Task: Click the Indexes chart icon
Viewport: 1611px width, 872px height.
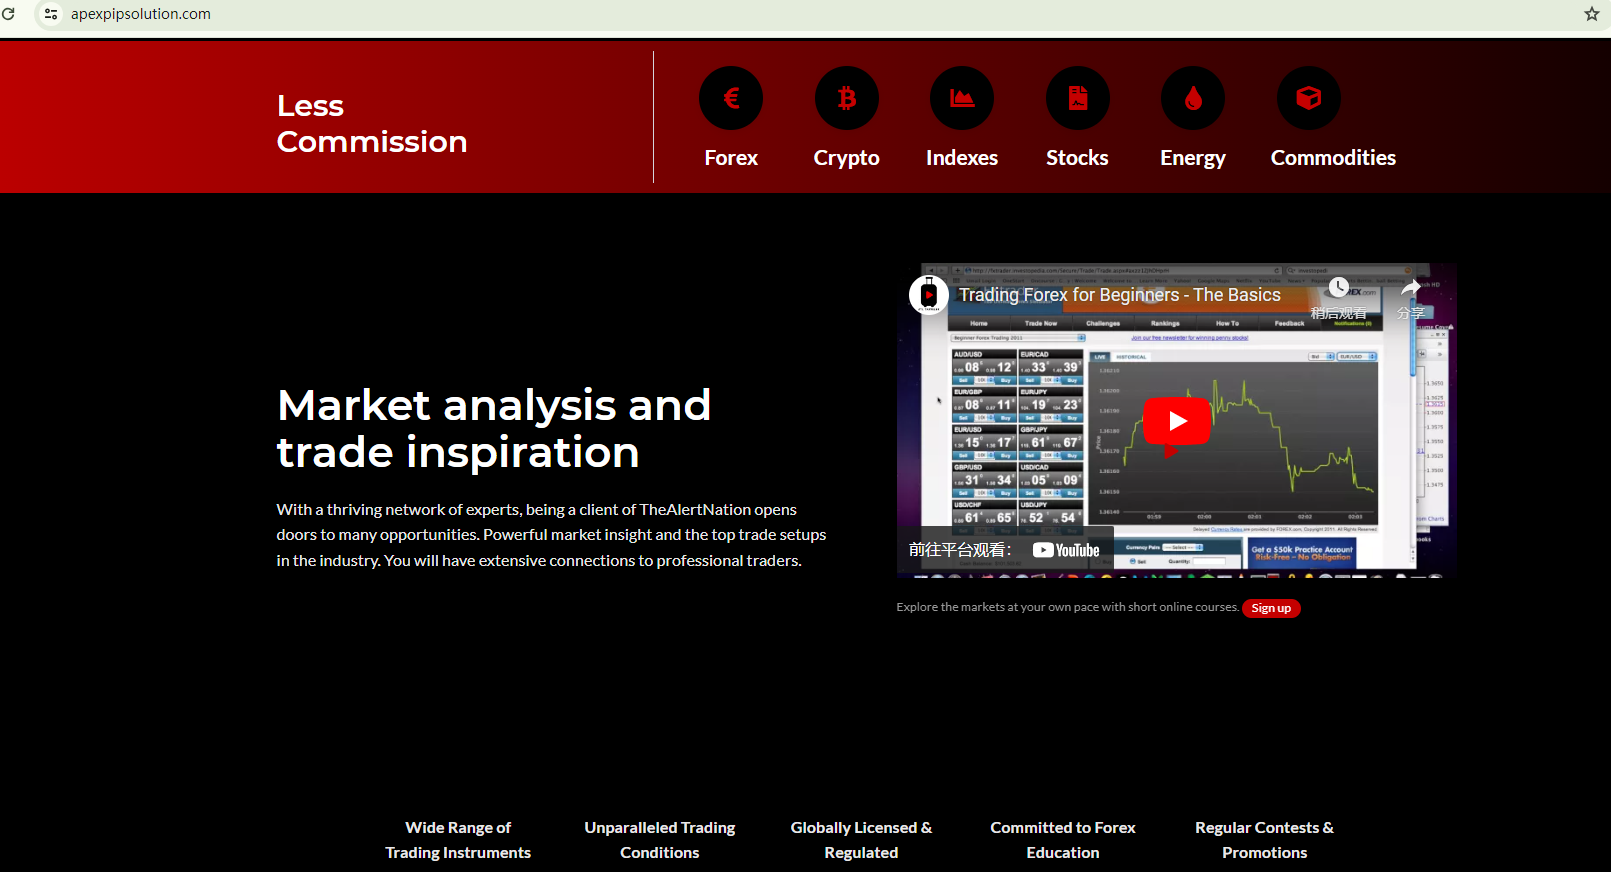Action: [x=962, y=98]
